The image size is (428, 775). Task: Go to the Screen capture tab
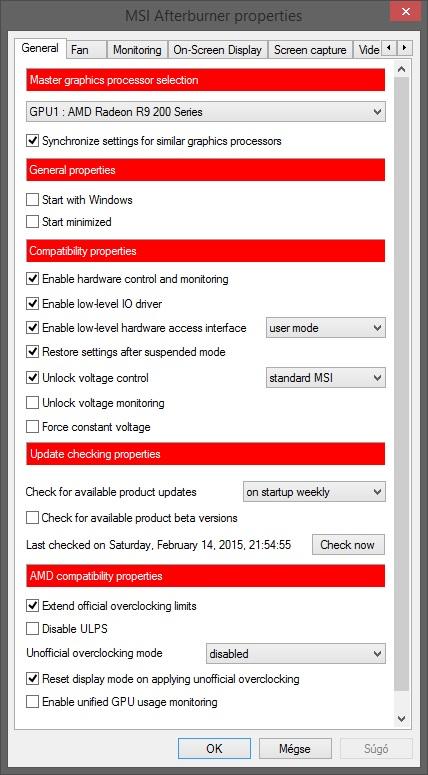310,50
